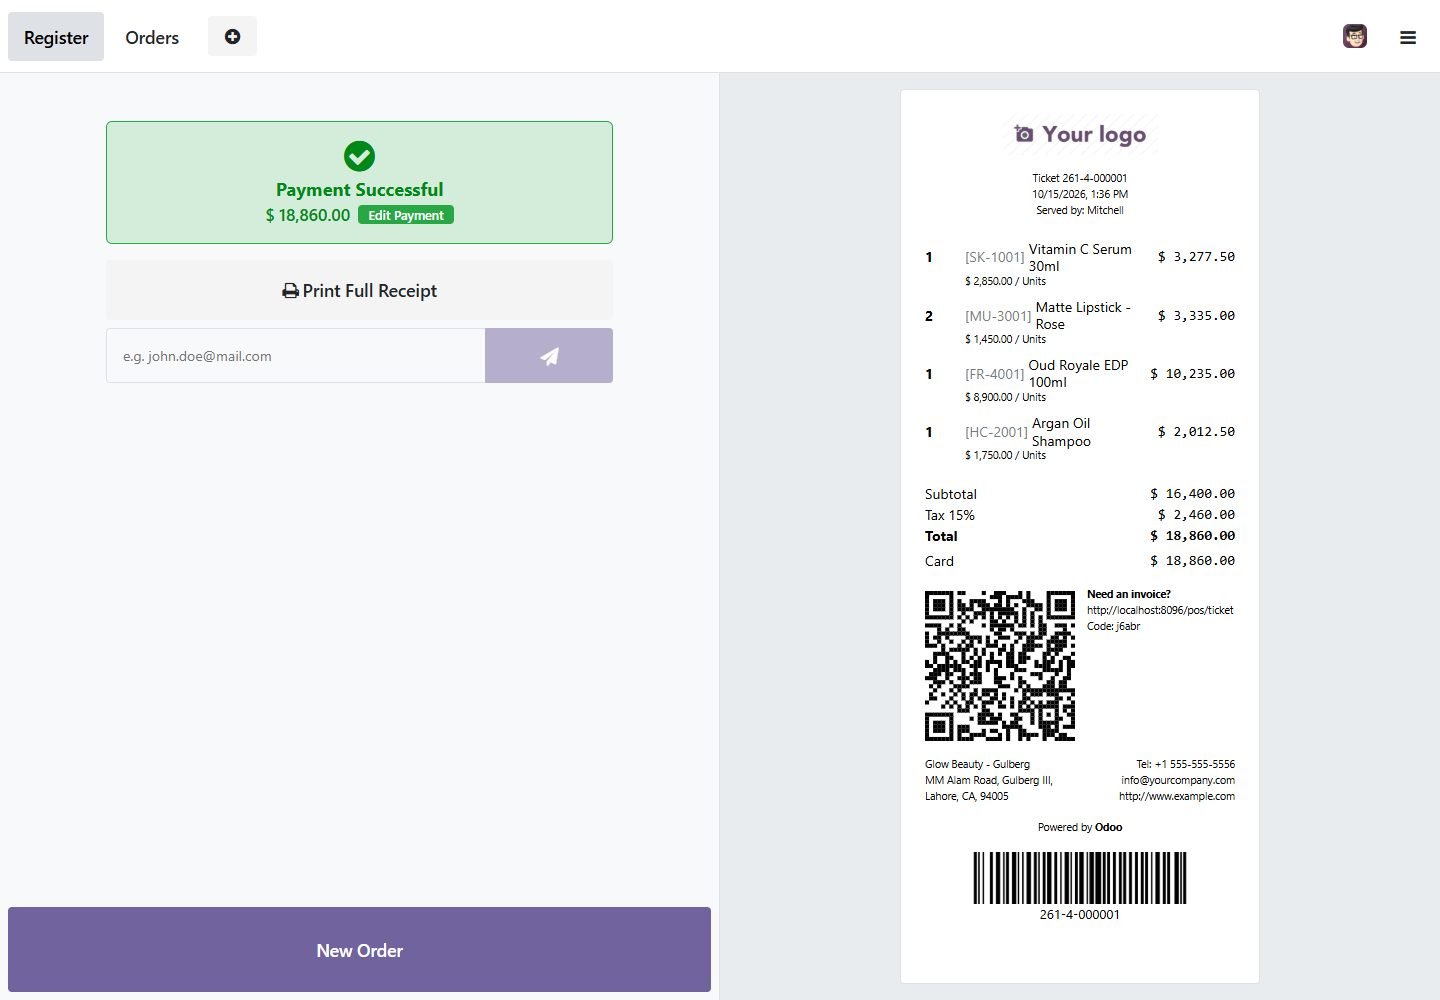Click the Oud Royale EDP 100ml line
Screen dimensions: 1440x1000
(1080, 381)
